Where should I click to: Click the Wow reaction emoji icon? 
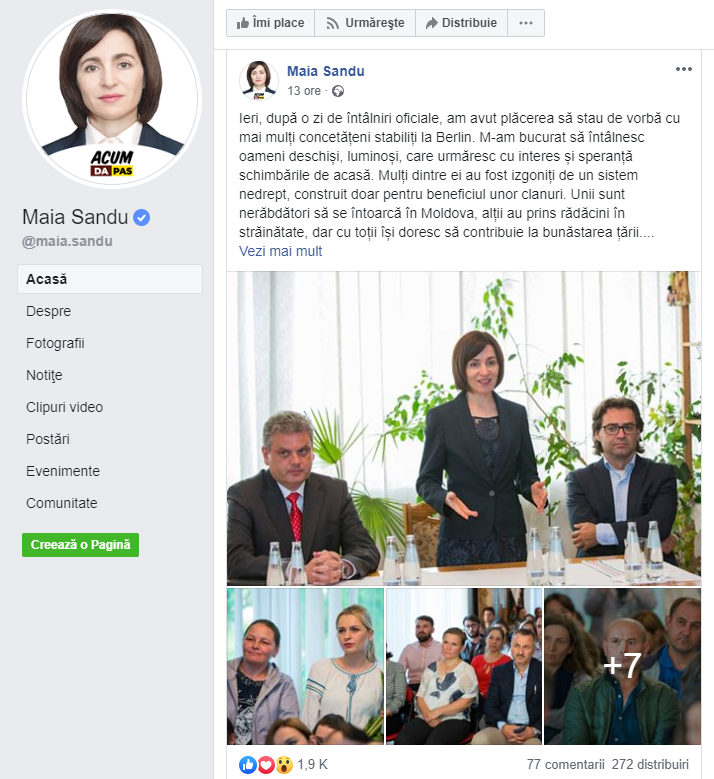point(284,765)
